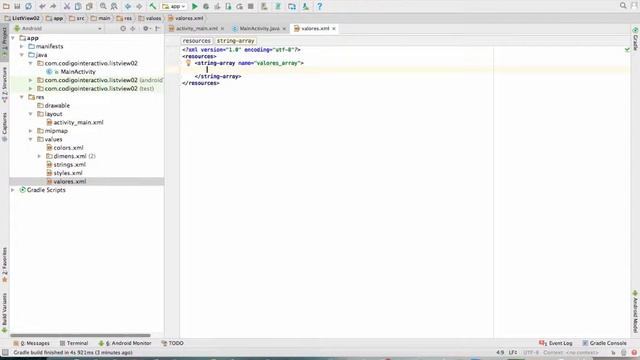Click the Cut scissors icon
This screenshot has width=640, height=360.
click(67, 6)
